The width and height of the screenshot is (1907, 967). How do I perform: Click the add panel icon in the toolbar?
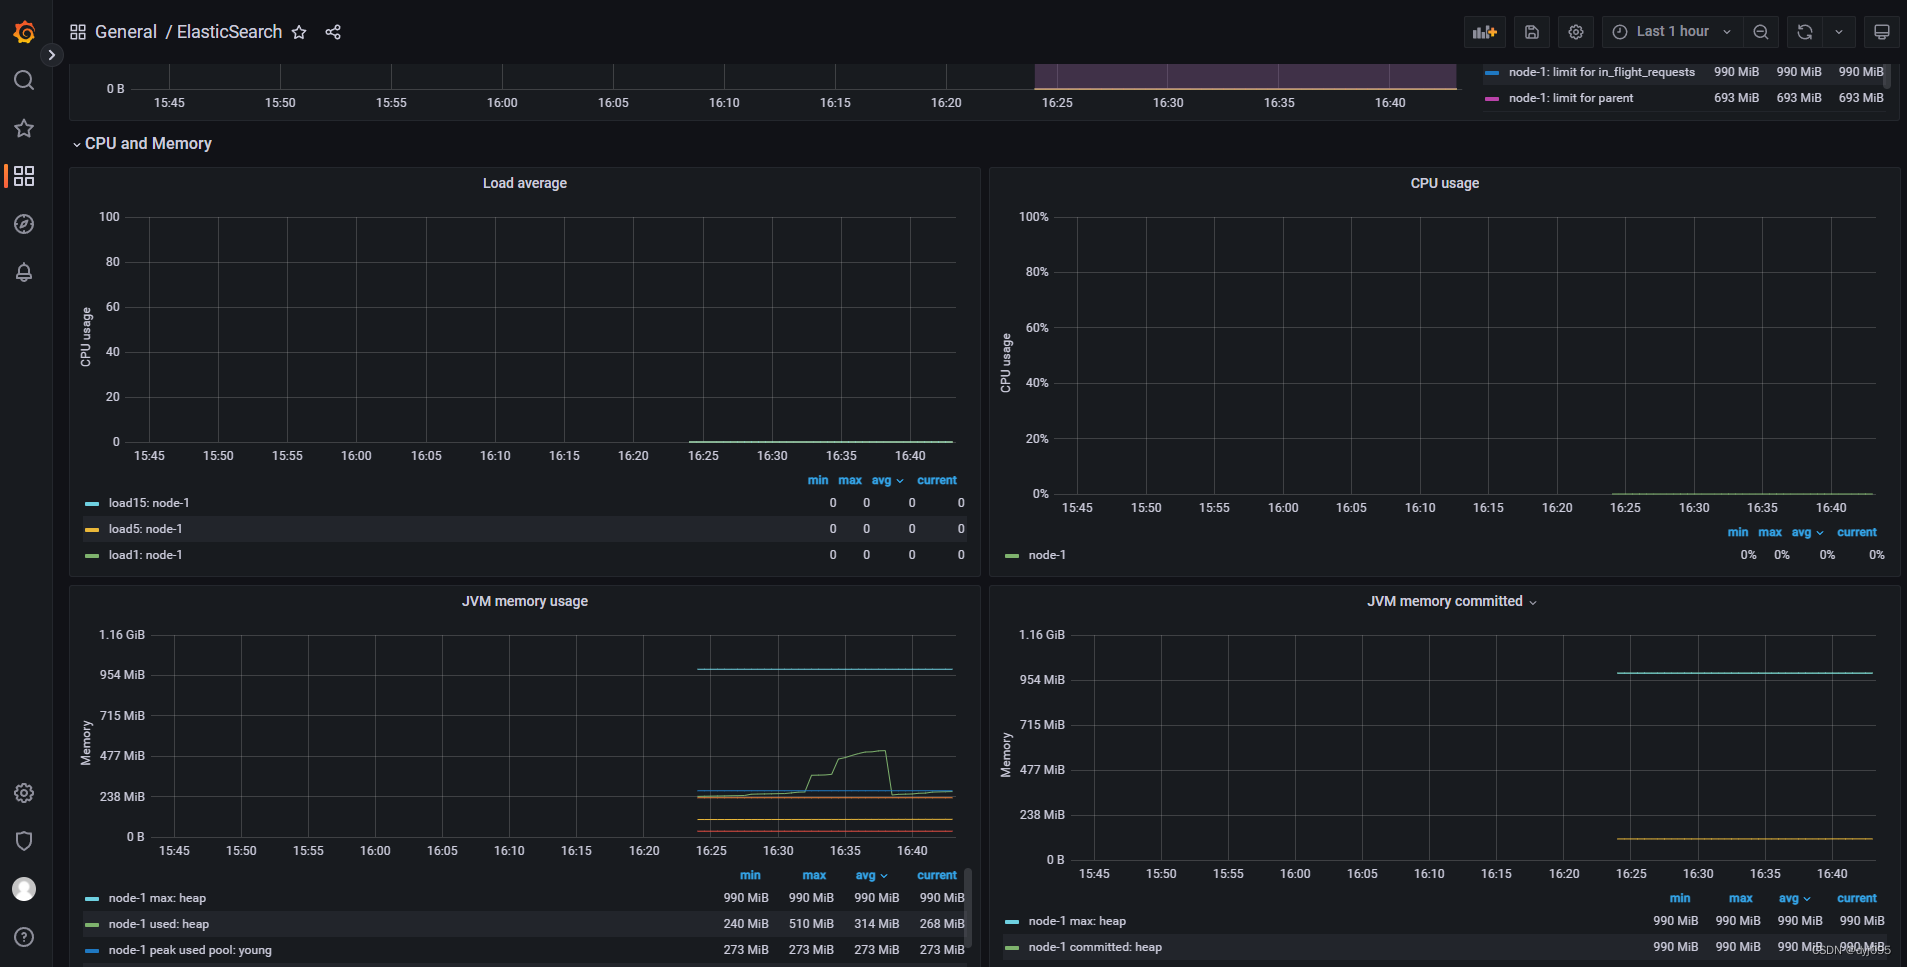coord(1485,31)
